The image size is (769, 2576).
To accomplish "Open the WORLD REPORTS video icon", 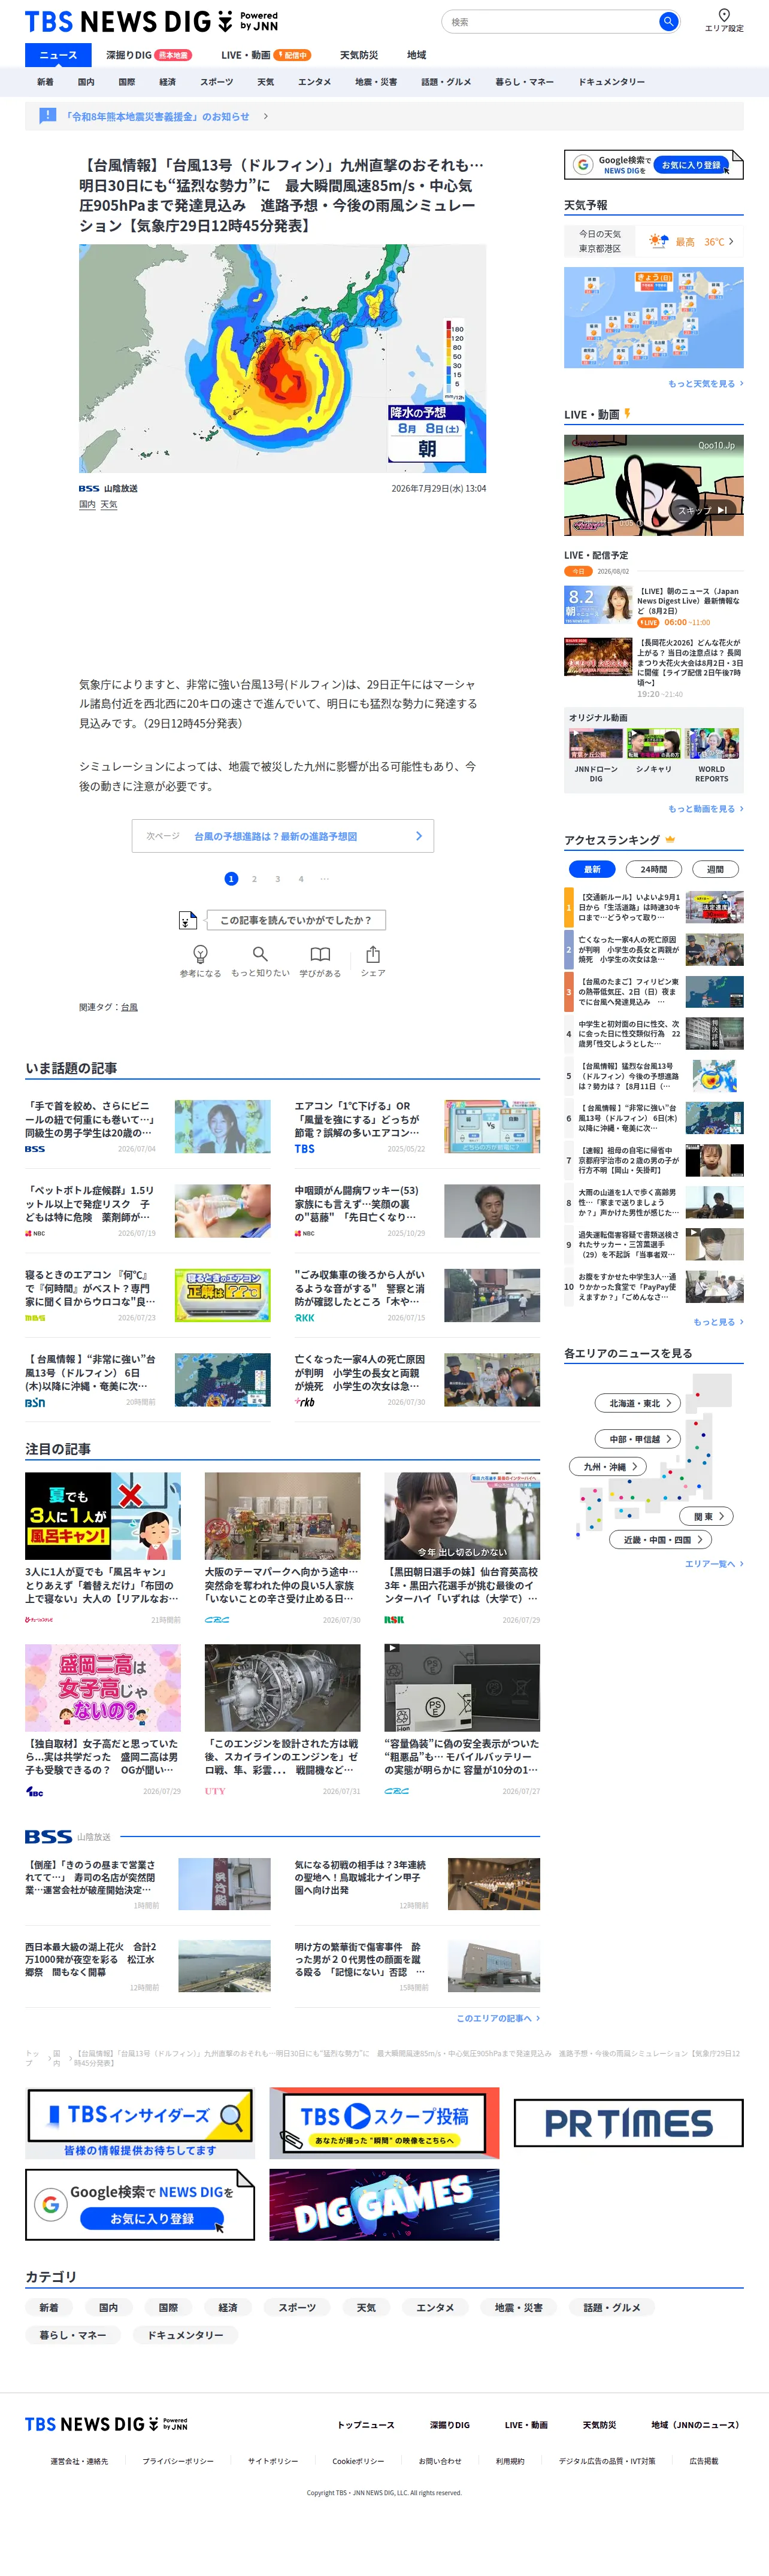I will tap(712, 744).
